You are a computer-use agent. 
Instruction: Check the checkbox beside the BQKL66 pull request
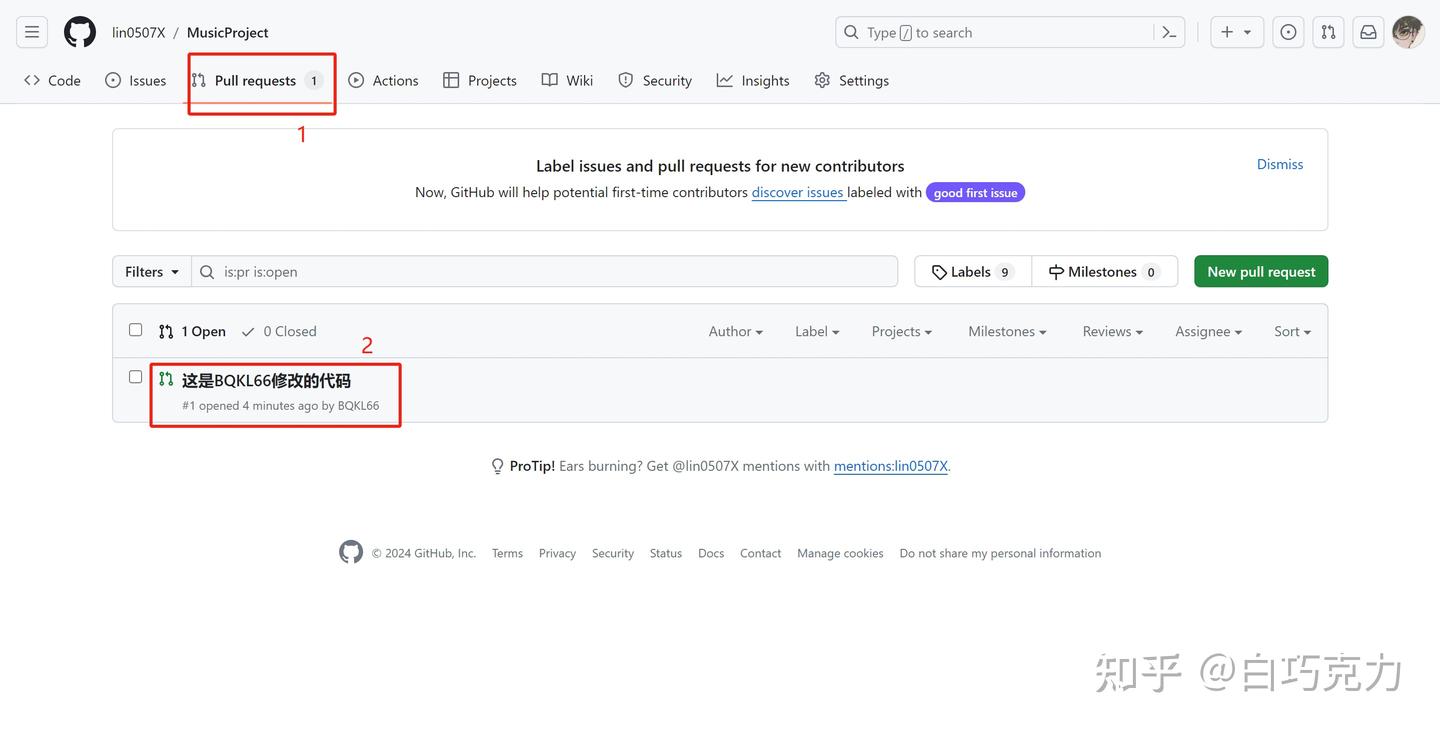coord(135,376)
